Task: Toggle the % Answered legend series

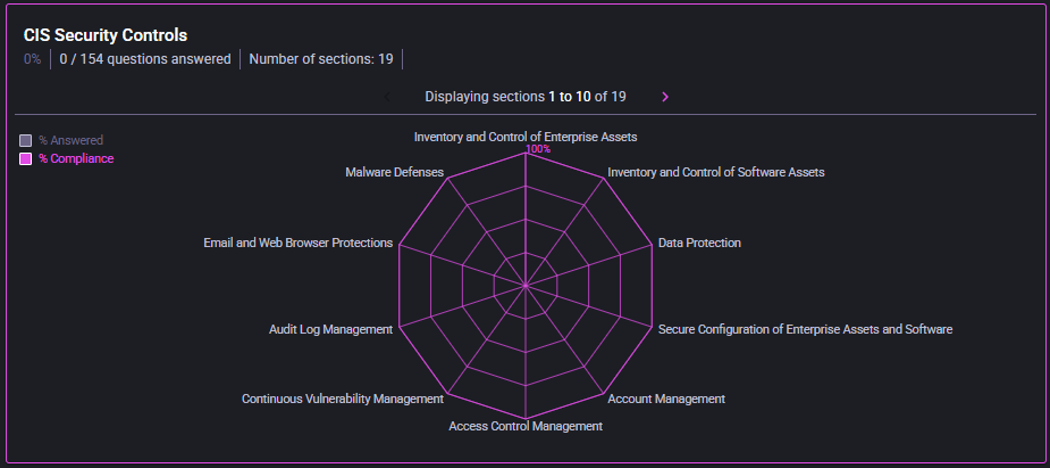Action: [61, 141]
